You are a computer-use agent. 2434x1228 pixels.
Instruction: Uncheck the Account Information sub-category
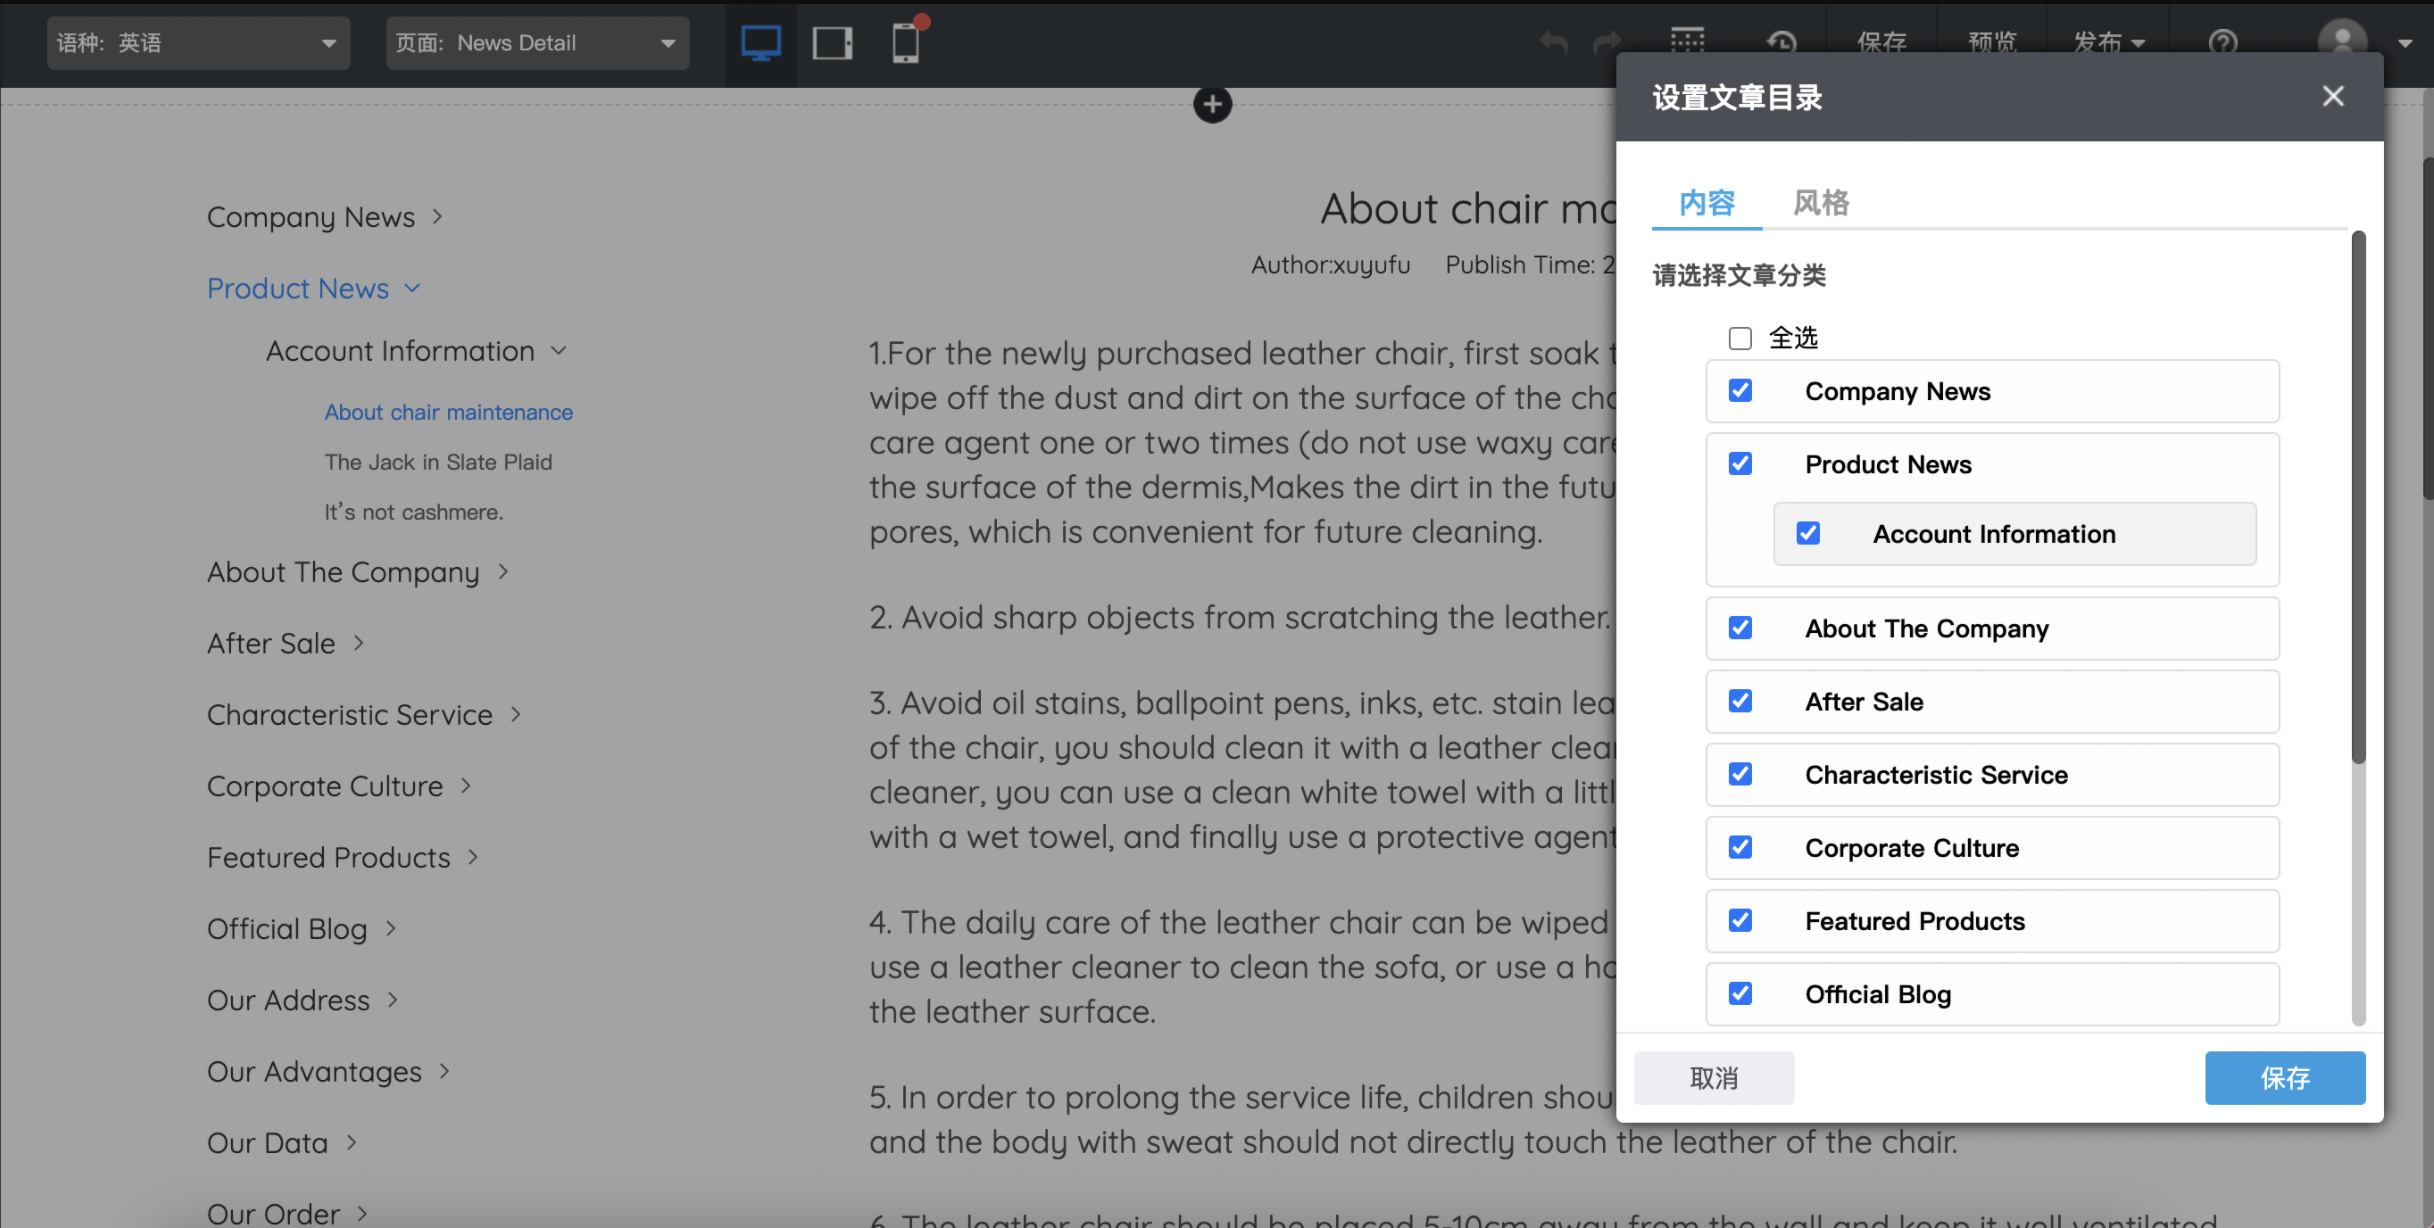(x=1807, y=533)
